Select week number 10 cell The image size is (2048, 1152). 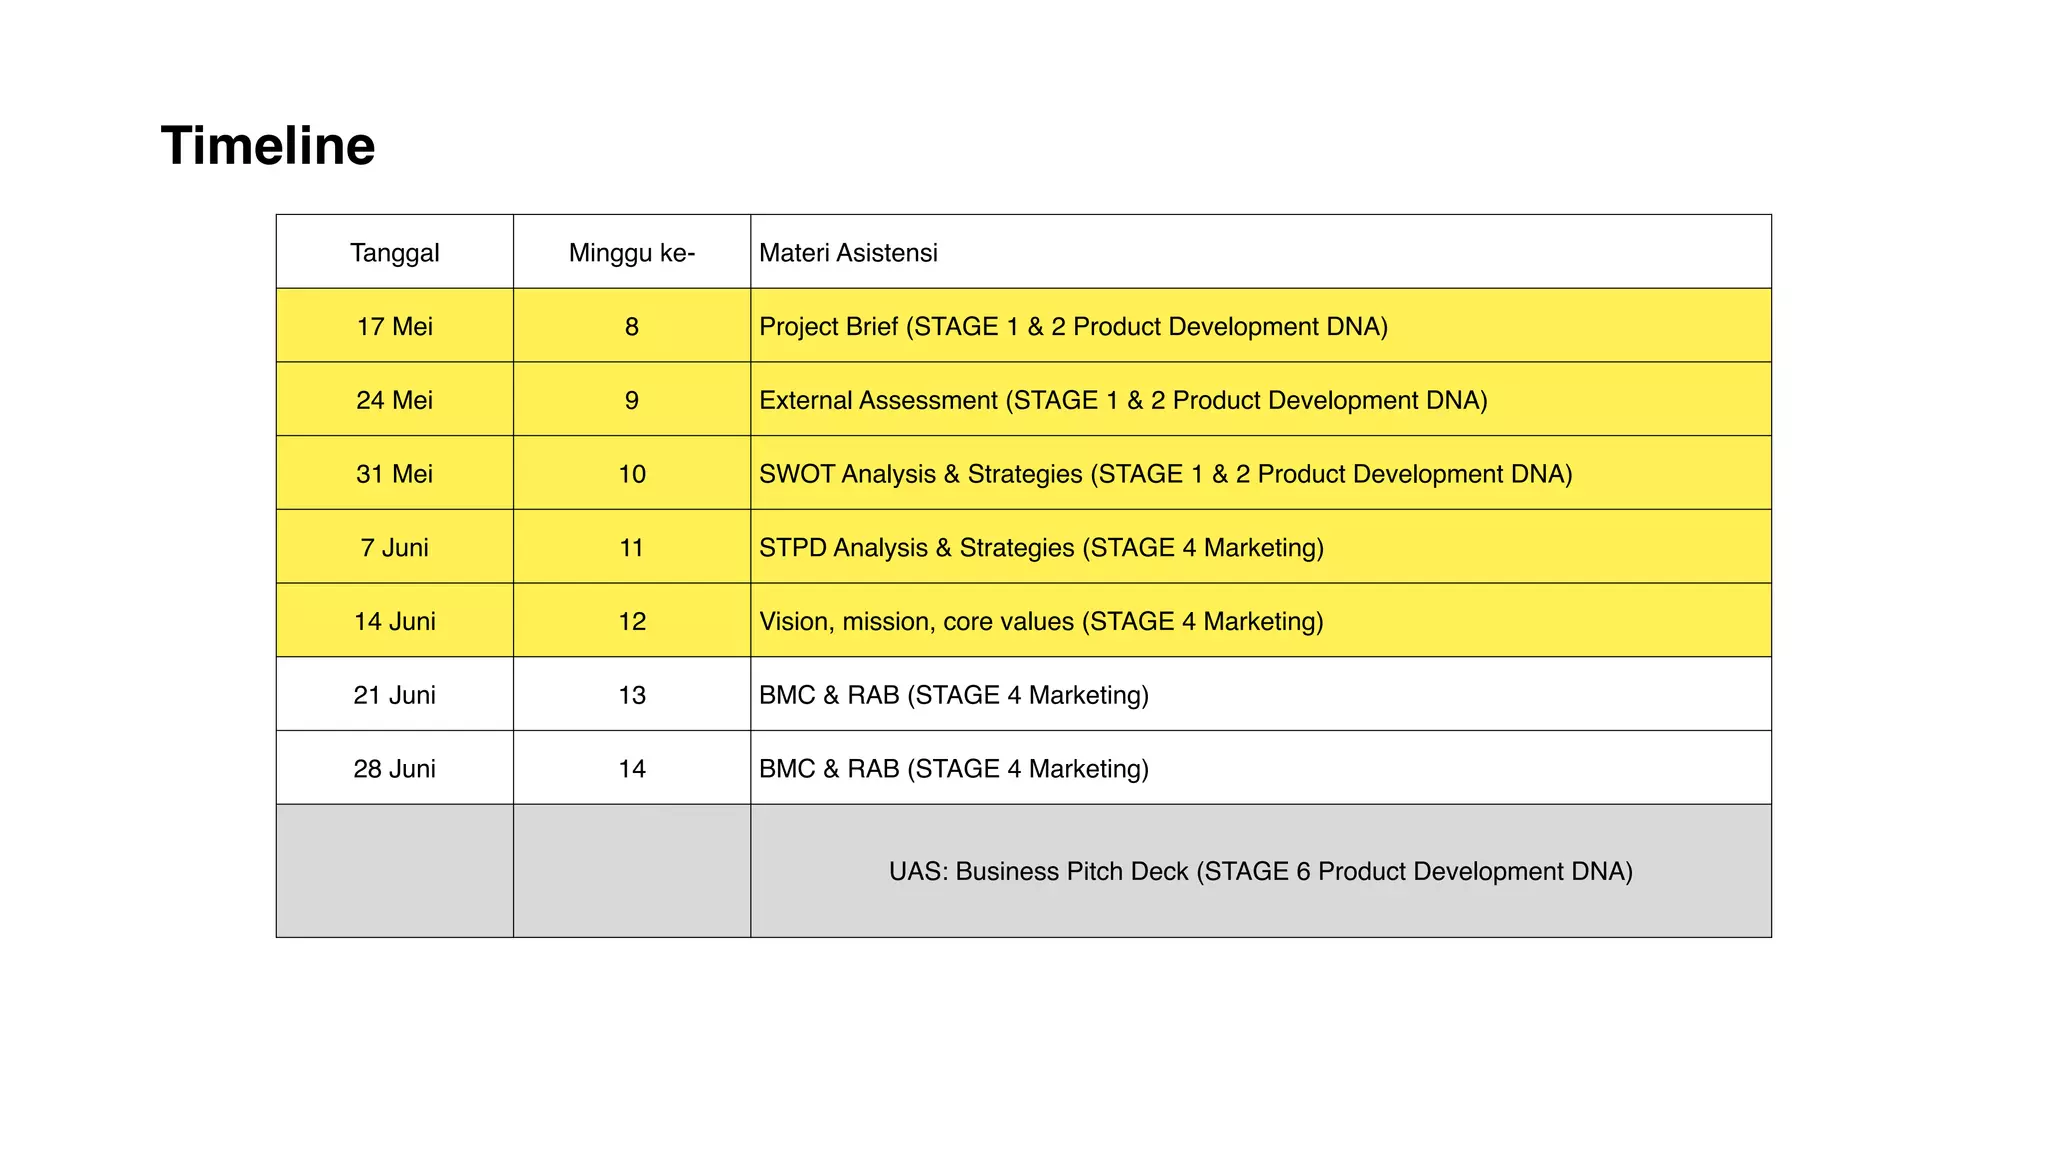tap(632, 473)
